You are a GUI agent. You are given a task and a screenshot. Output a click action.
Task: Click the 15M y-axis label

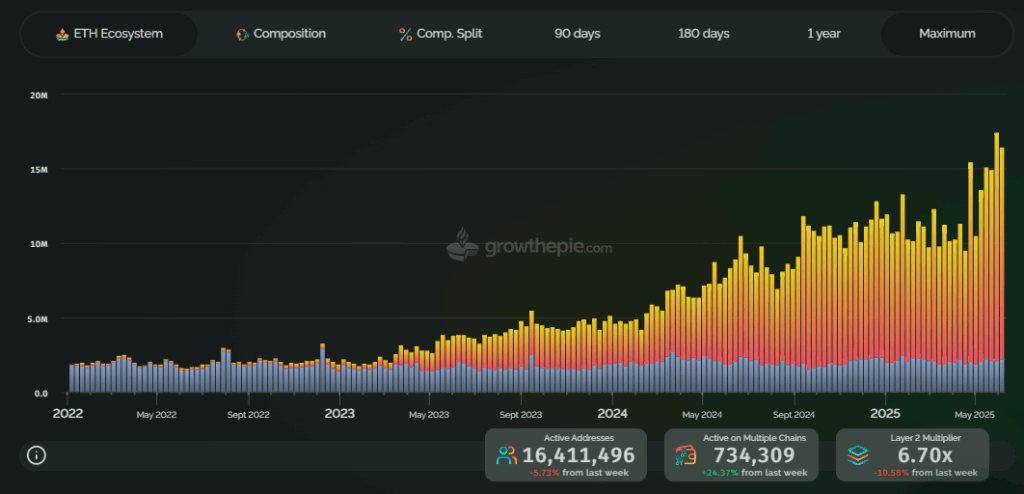point(39,169)
